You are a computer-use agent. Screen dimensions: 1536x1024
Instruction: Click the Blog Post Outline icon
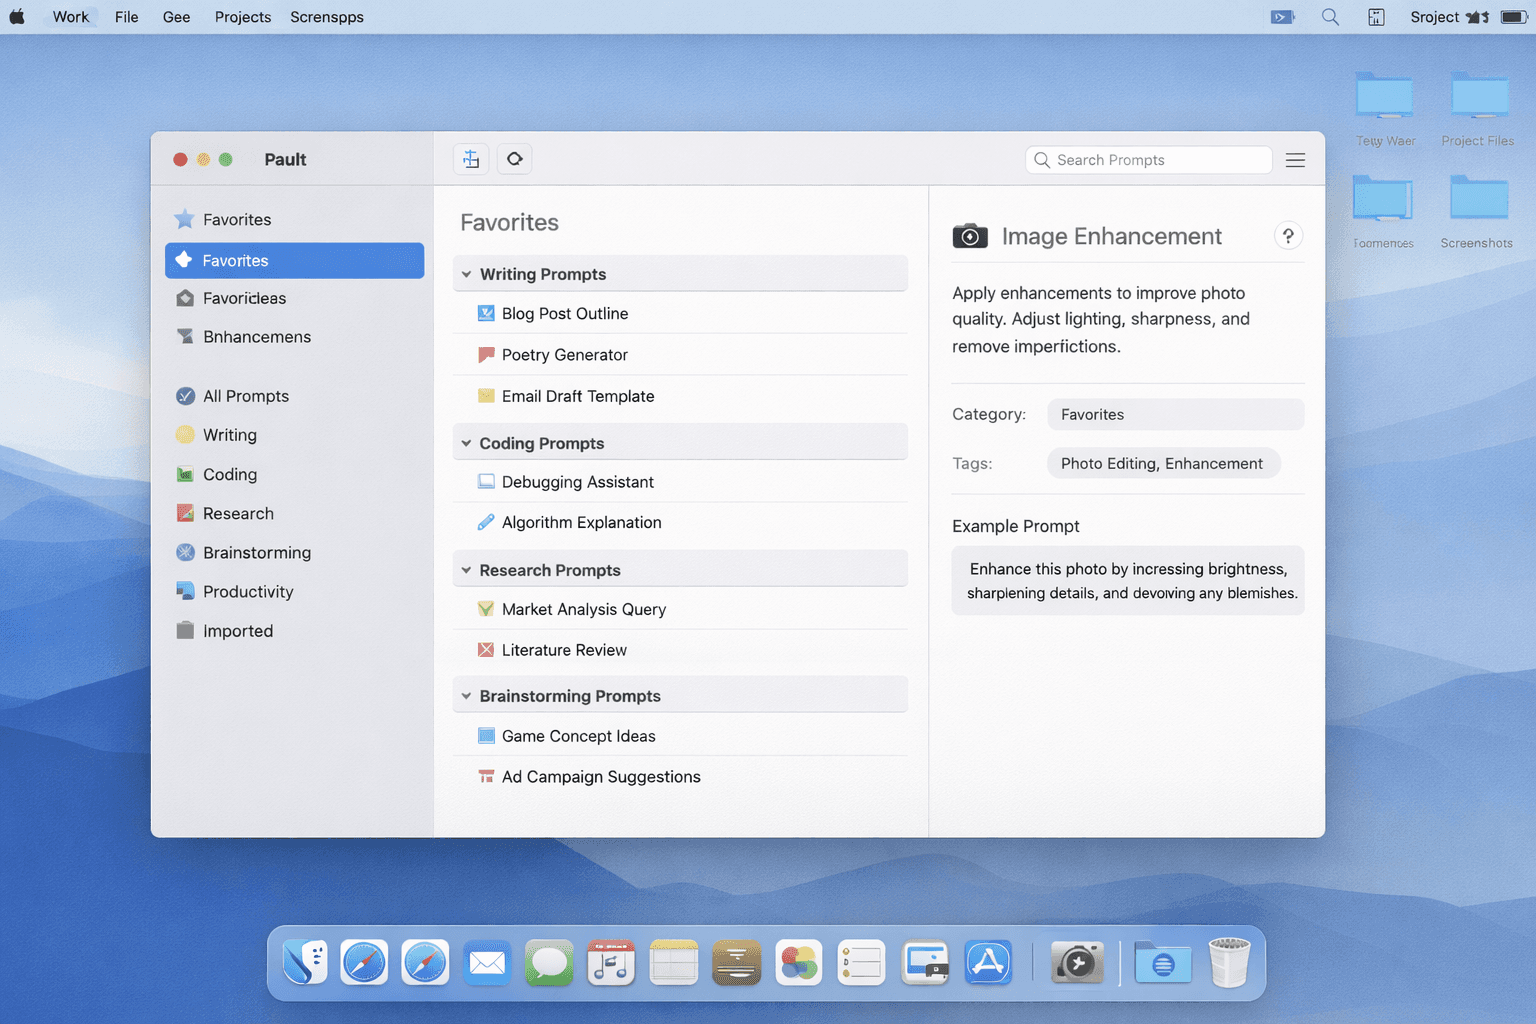[486, 313]
